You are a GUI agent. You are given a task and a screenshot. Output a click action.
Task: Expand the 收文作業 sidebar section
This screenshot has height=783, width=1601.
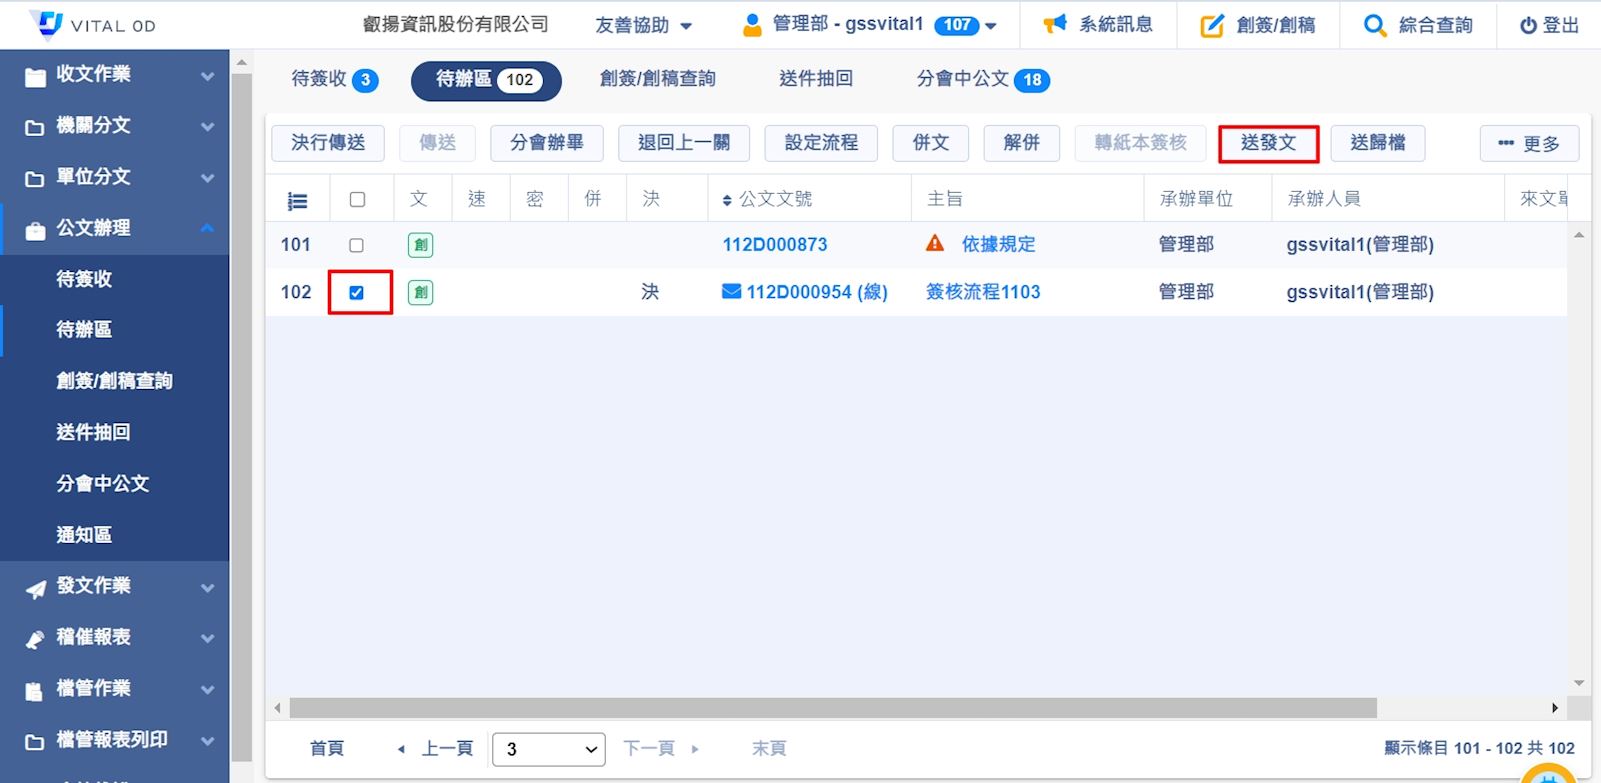pos(115,75)
